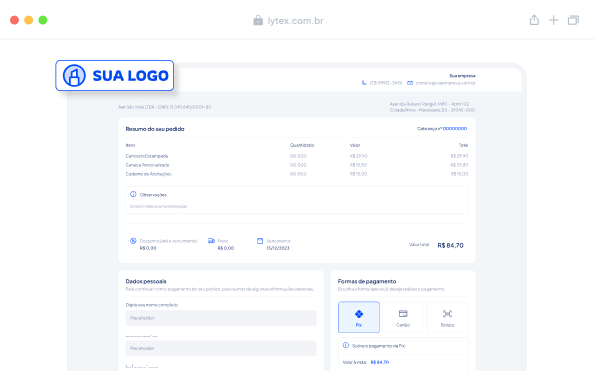Click the lock icon beside lytex.com.br
This screenshot has width=594, height=371.
coord(258,20)
